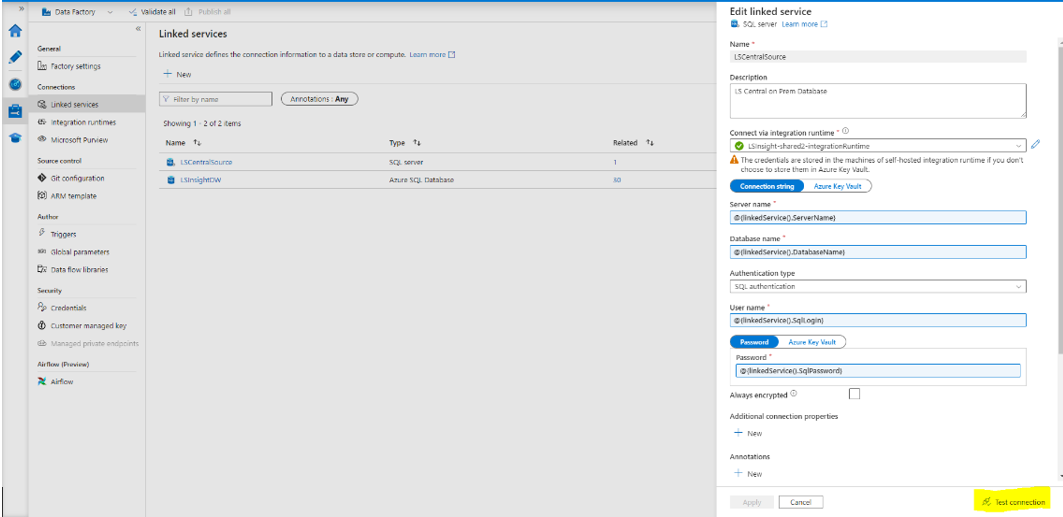The width and height of the screenshot is (1063, 517).
Task: Select Connection string option
Action: click(766, 186)
